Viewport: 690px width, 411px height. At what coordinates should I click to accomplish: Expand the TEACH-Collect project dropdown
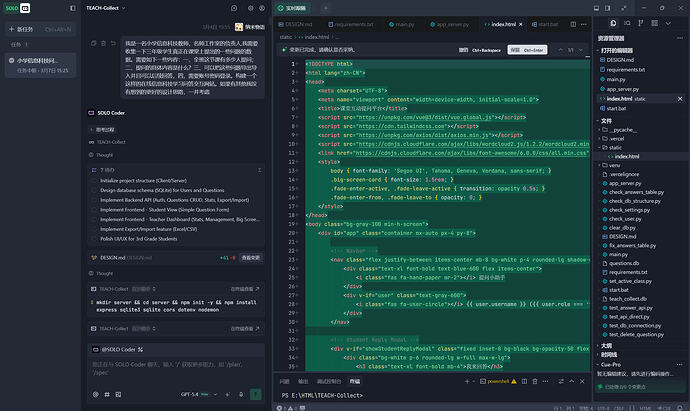[x=106, y=8]
